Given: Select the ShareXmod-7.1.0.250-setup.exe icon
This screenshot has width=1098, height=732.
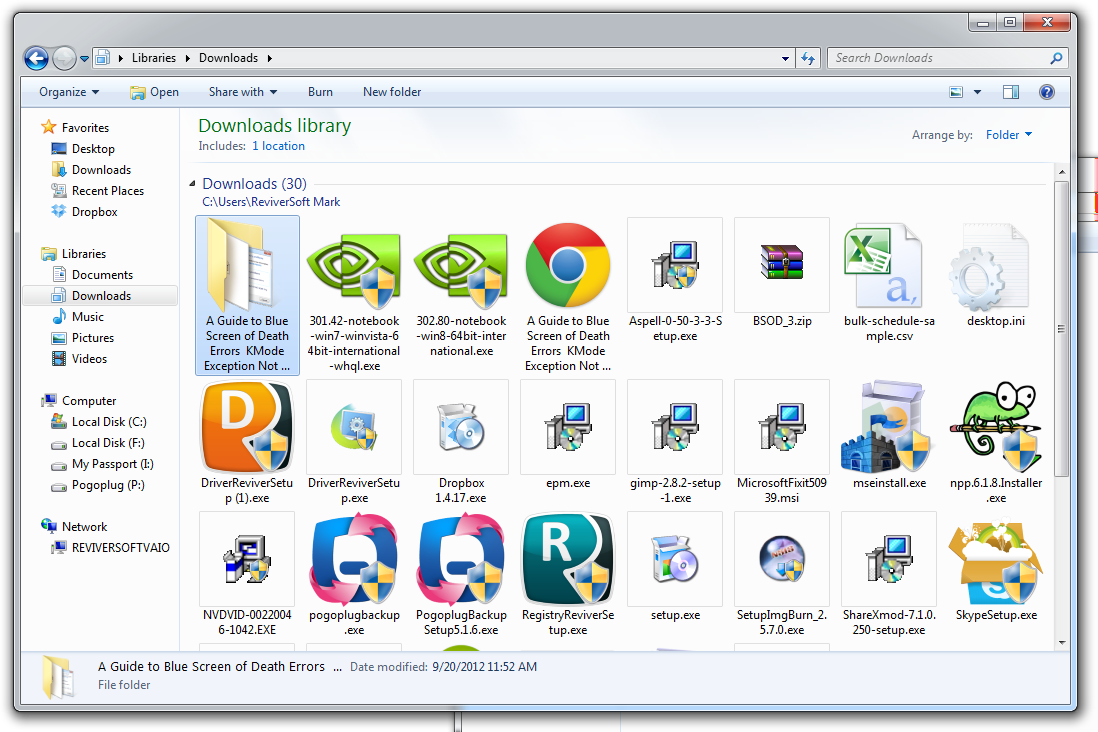Looking at the screenshot, I should tap(889, 559).
